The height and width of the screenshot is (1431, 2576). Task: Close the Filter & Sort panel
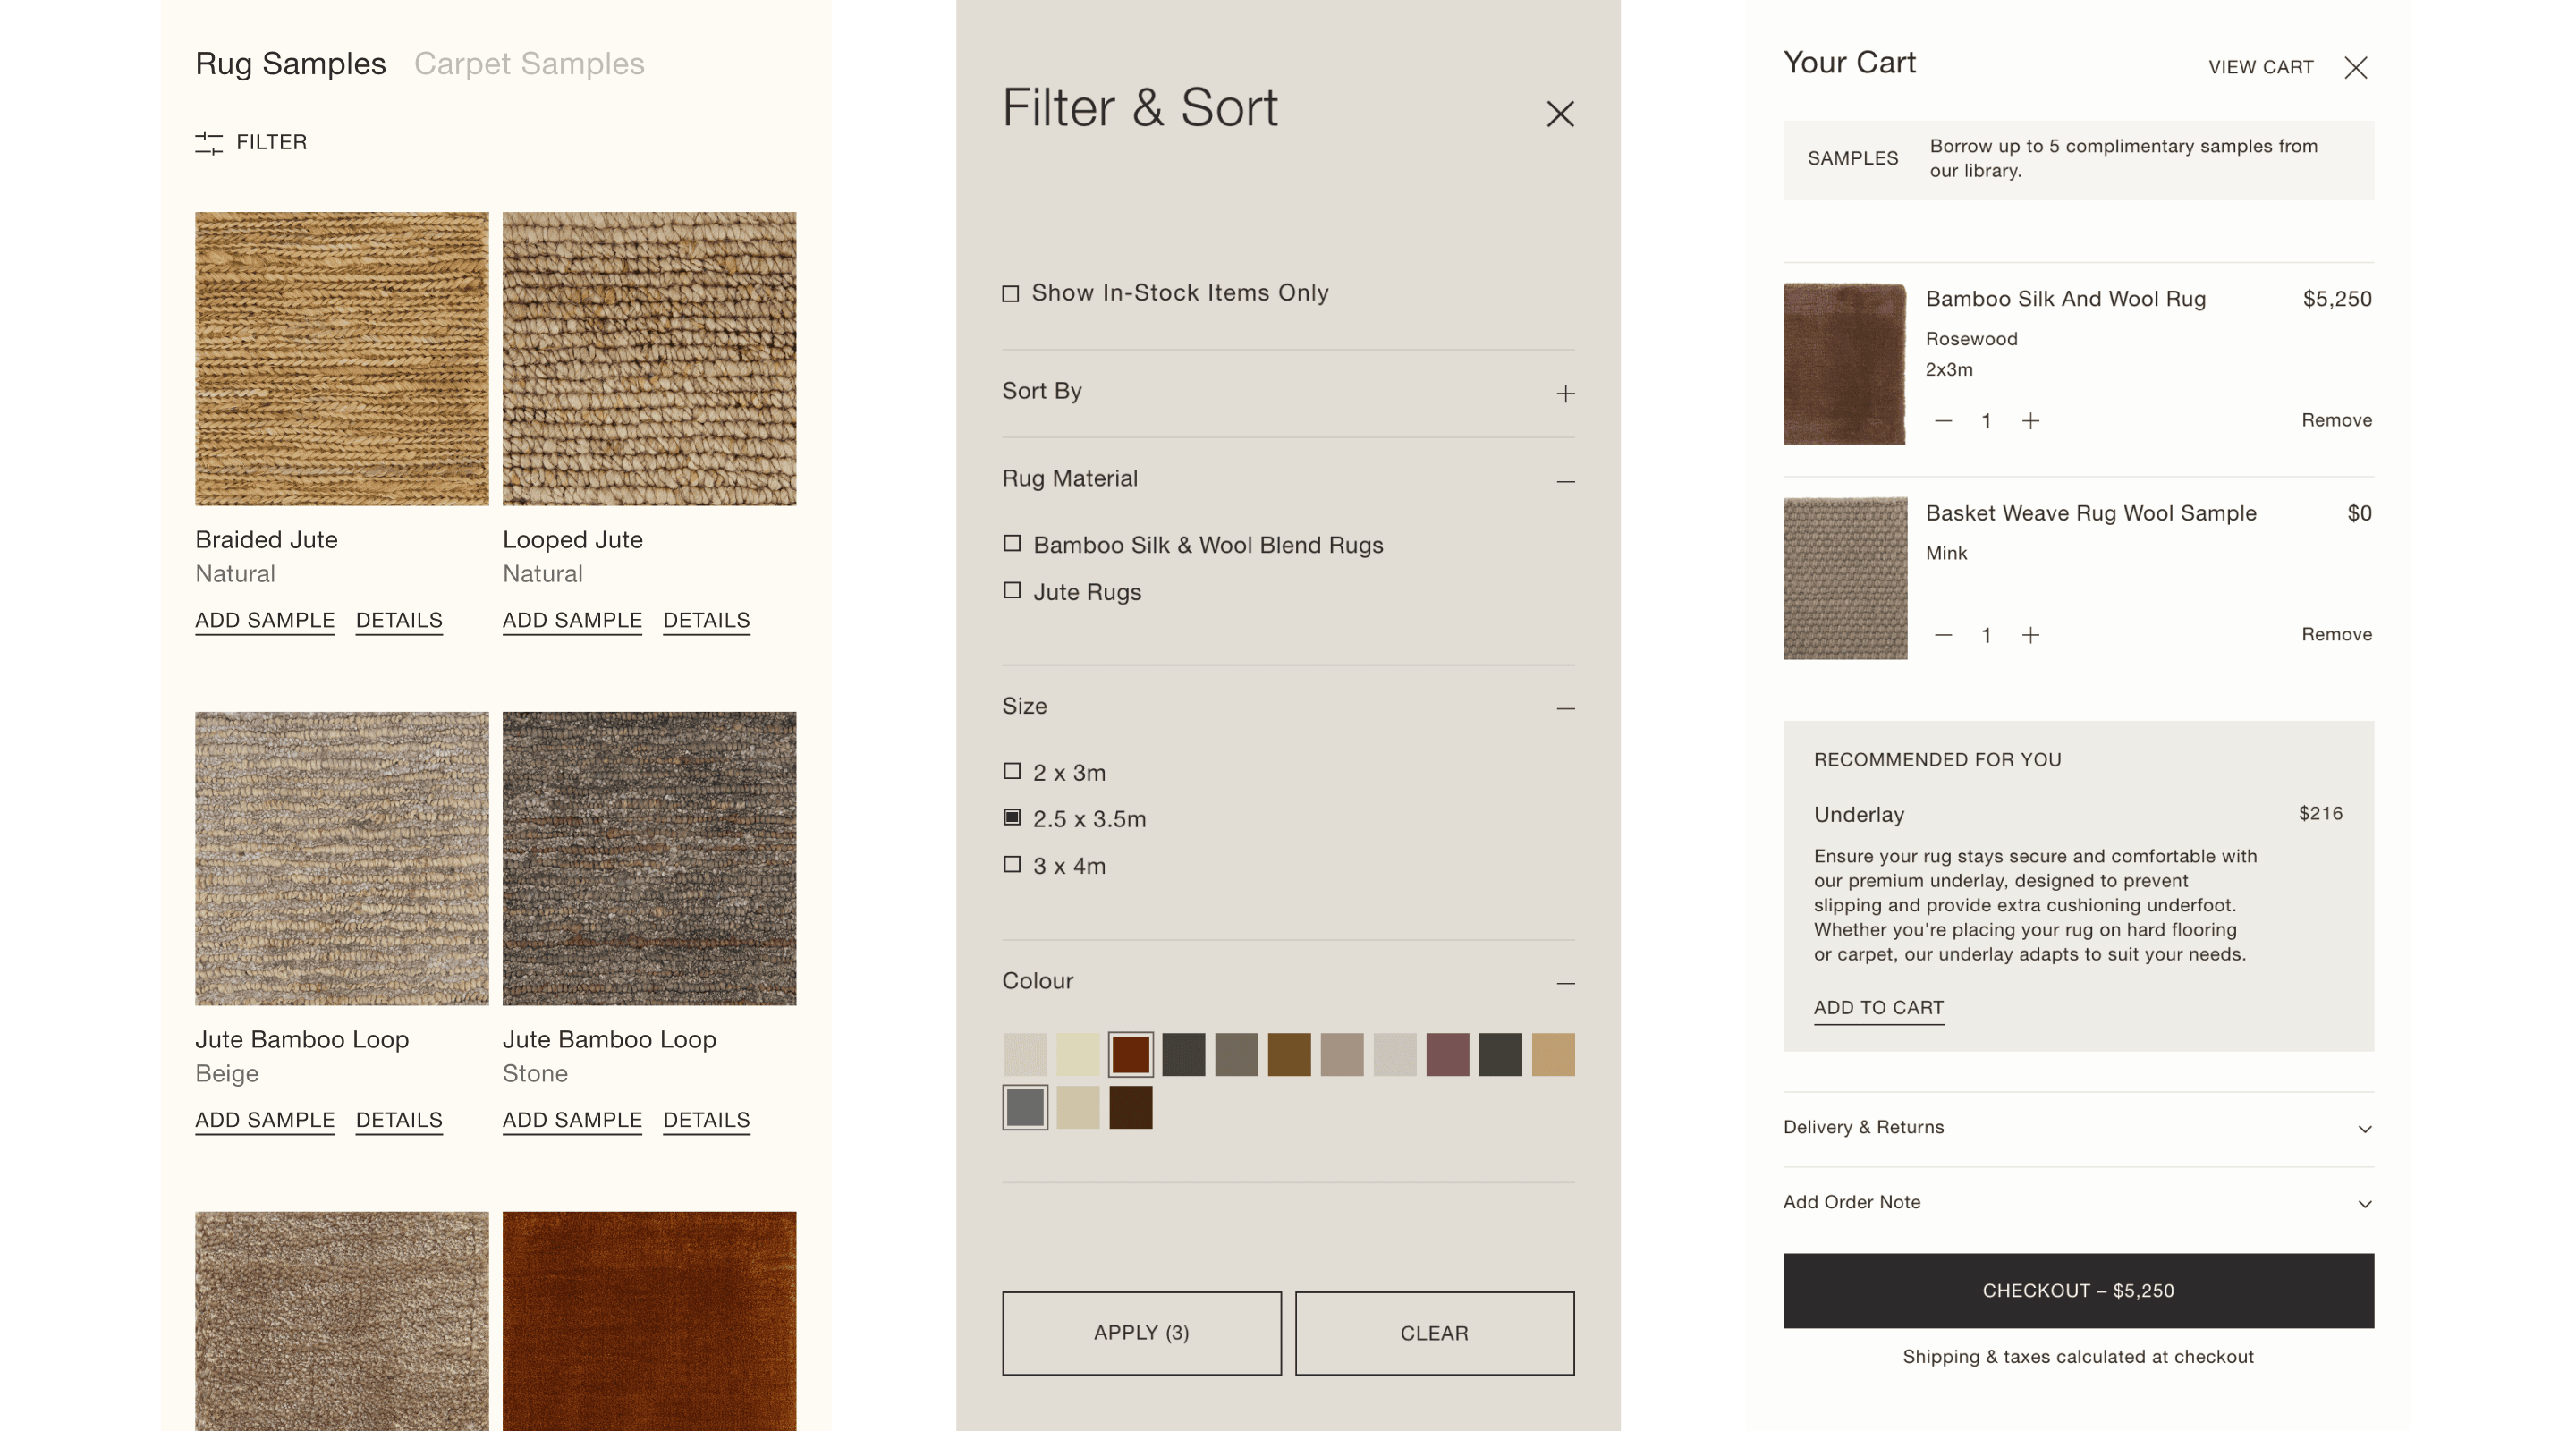pyautogui.click(x=1560, y=114)
